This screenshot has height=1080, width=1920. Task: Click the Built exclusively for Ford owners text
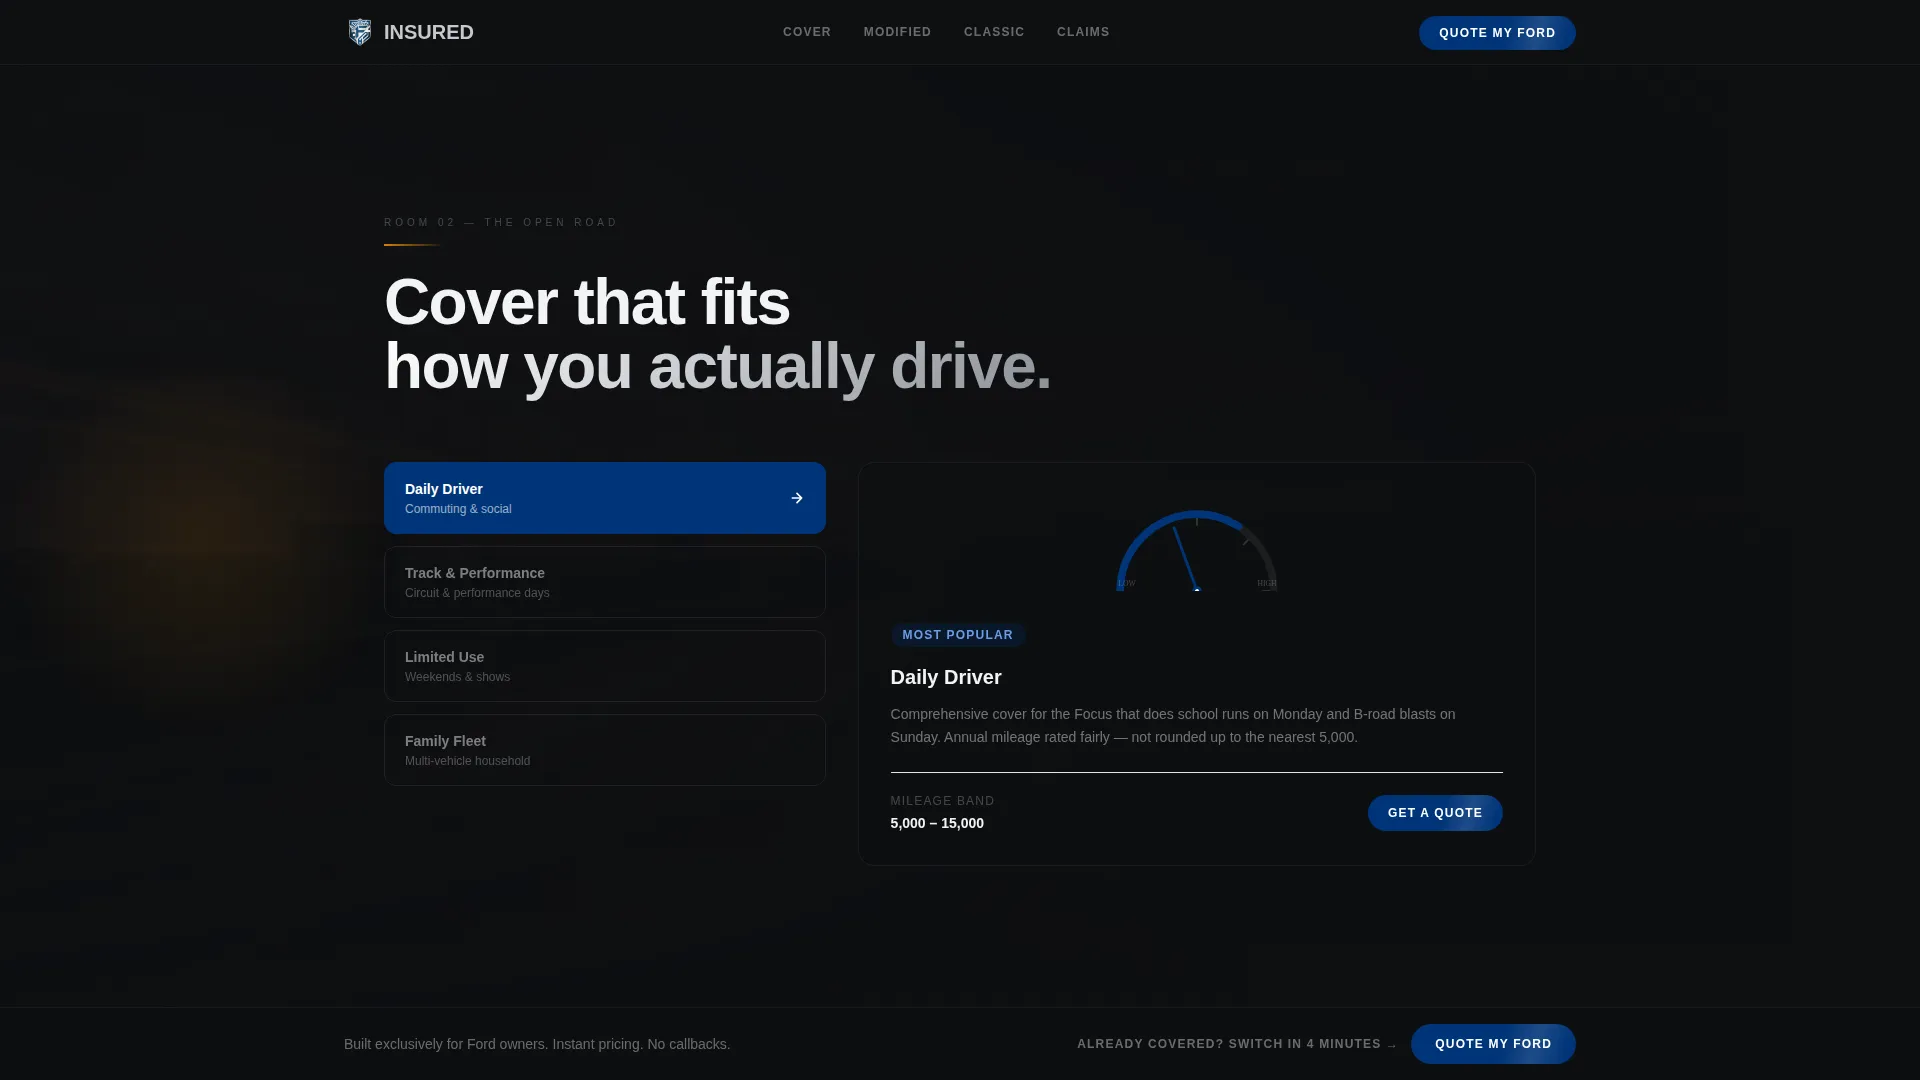pyautogui.click(x=537, y=1044)
